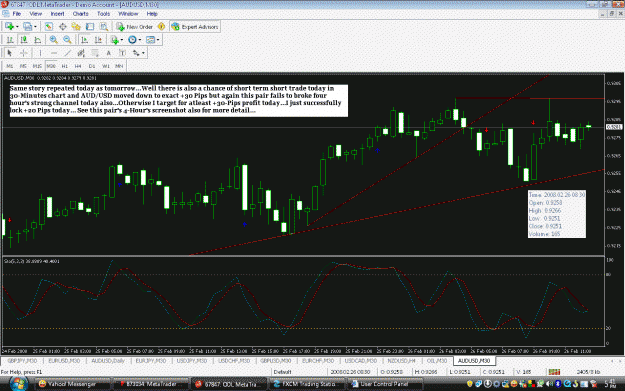Screen dimensions: 625x391
Task: Open User Control Panel taskbar button
Action: pyautogui.click(x=386, y=384)
